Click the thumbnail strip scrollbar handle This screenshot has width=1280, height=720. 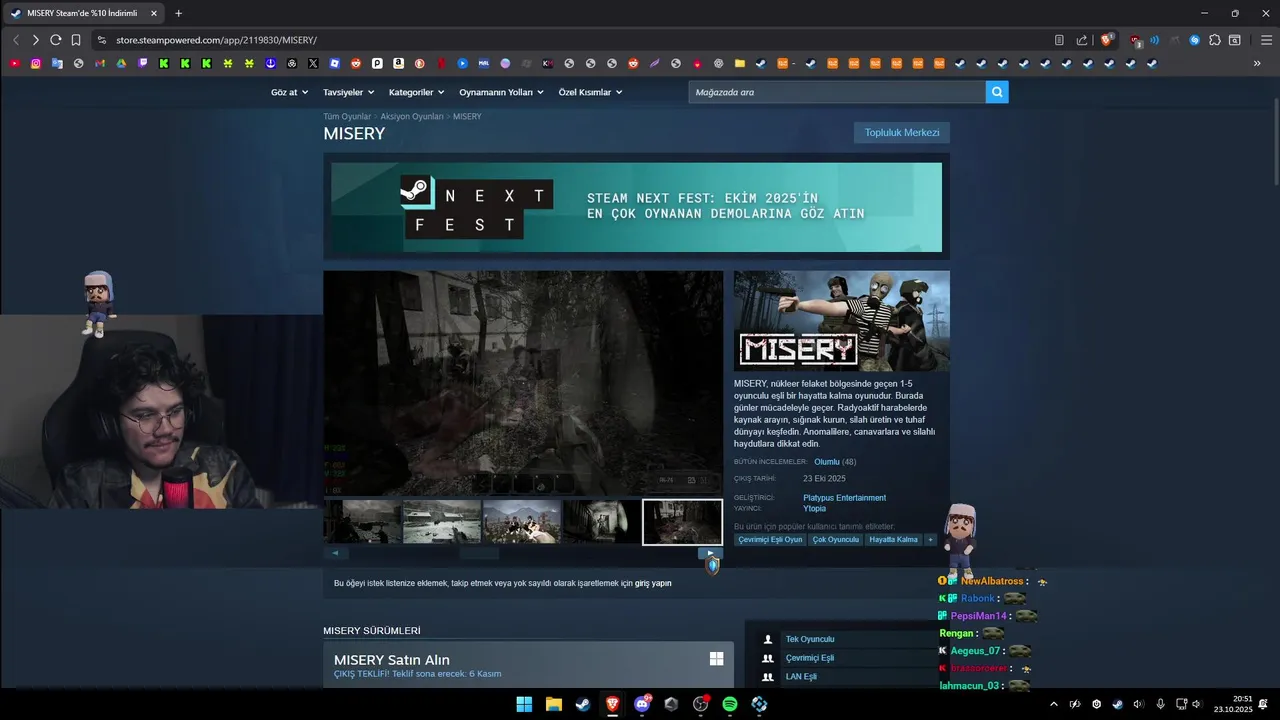(479, 553)
